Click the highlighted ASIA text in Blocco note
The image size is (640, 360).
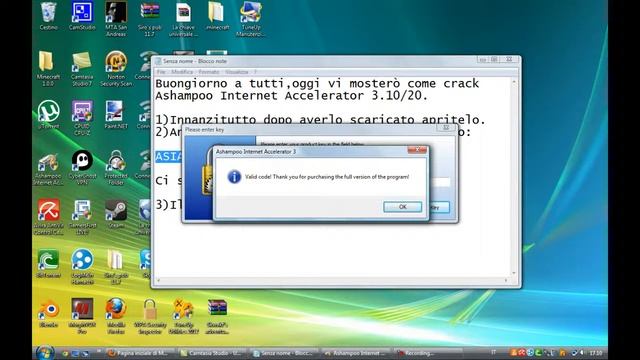pos(169,157)
